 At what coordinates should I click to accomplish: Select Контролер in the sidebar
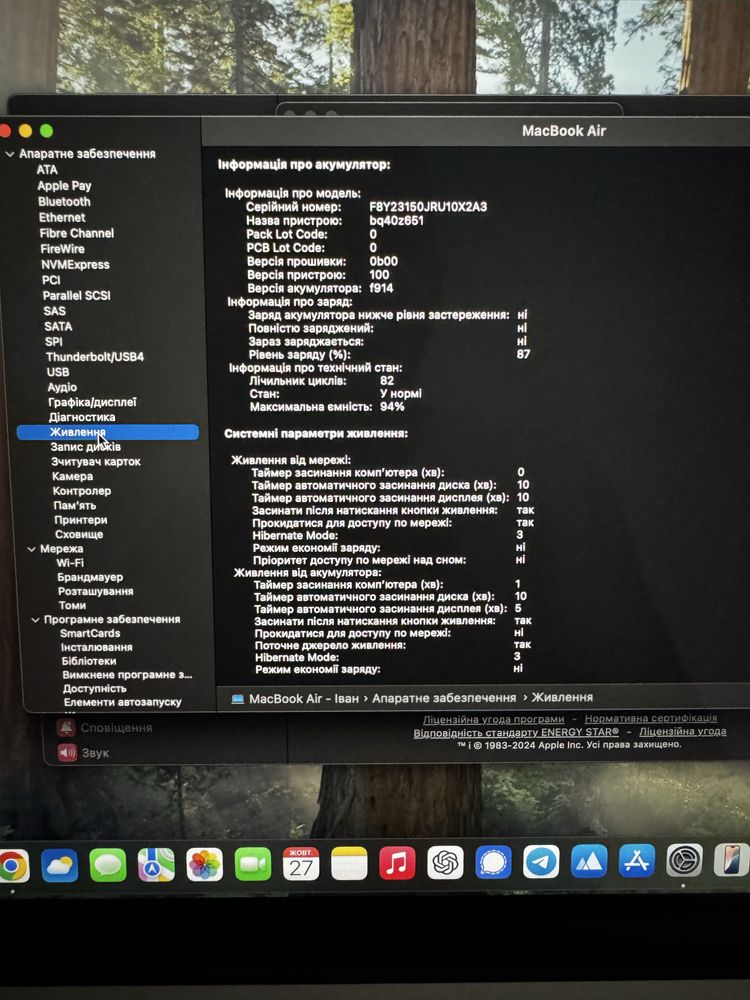82,491
